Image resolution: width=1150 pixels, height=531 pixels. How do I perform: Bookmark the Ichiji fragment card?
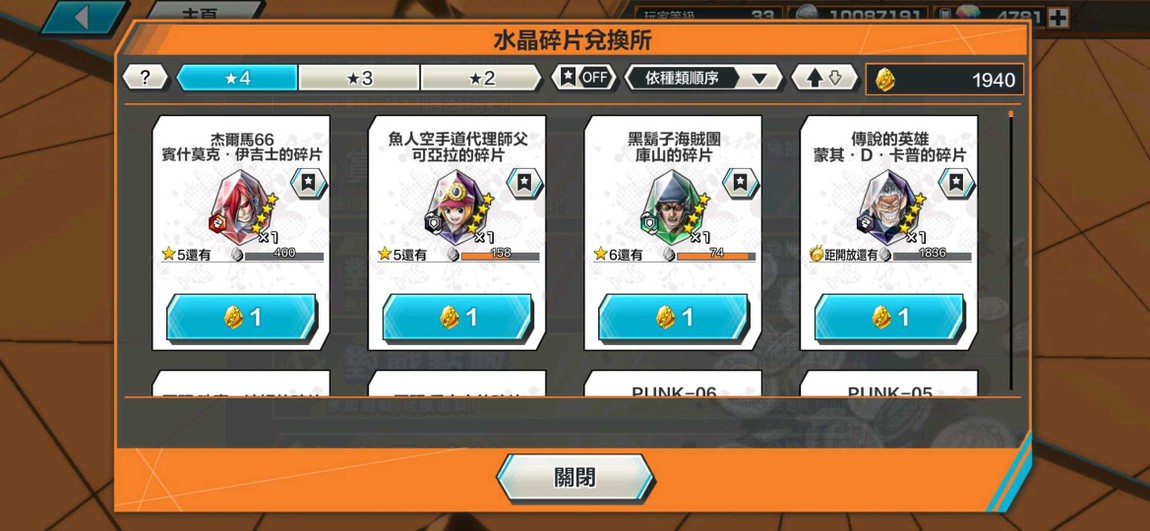tap(309, 183)
